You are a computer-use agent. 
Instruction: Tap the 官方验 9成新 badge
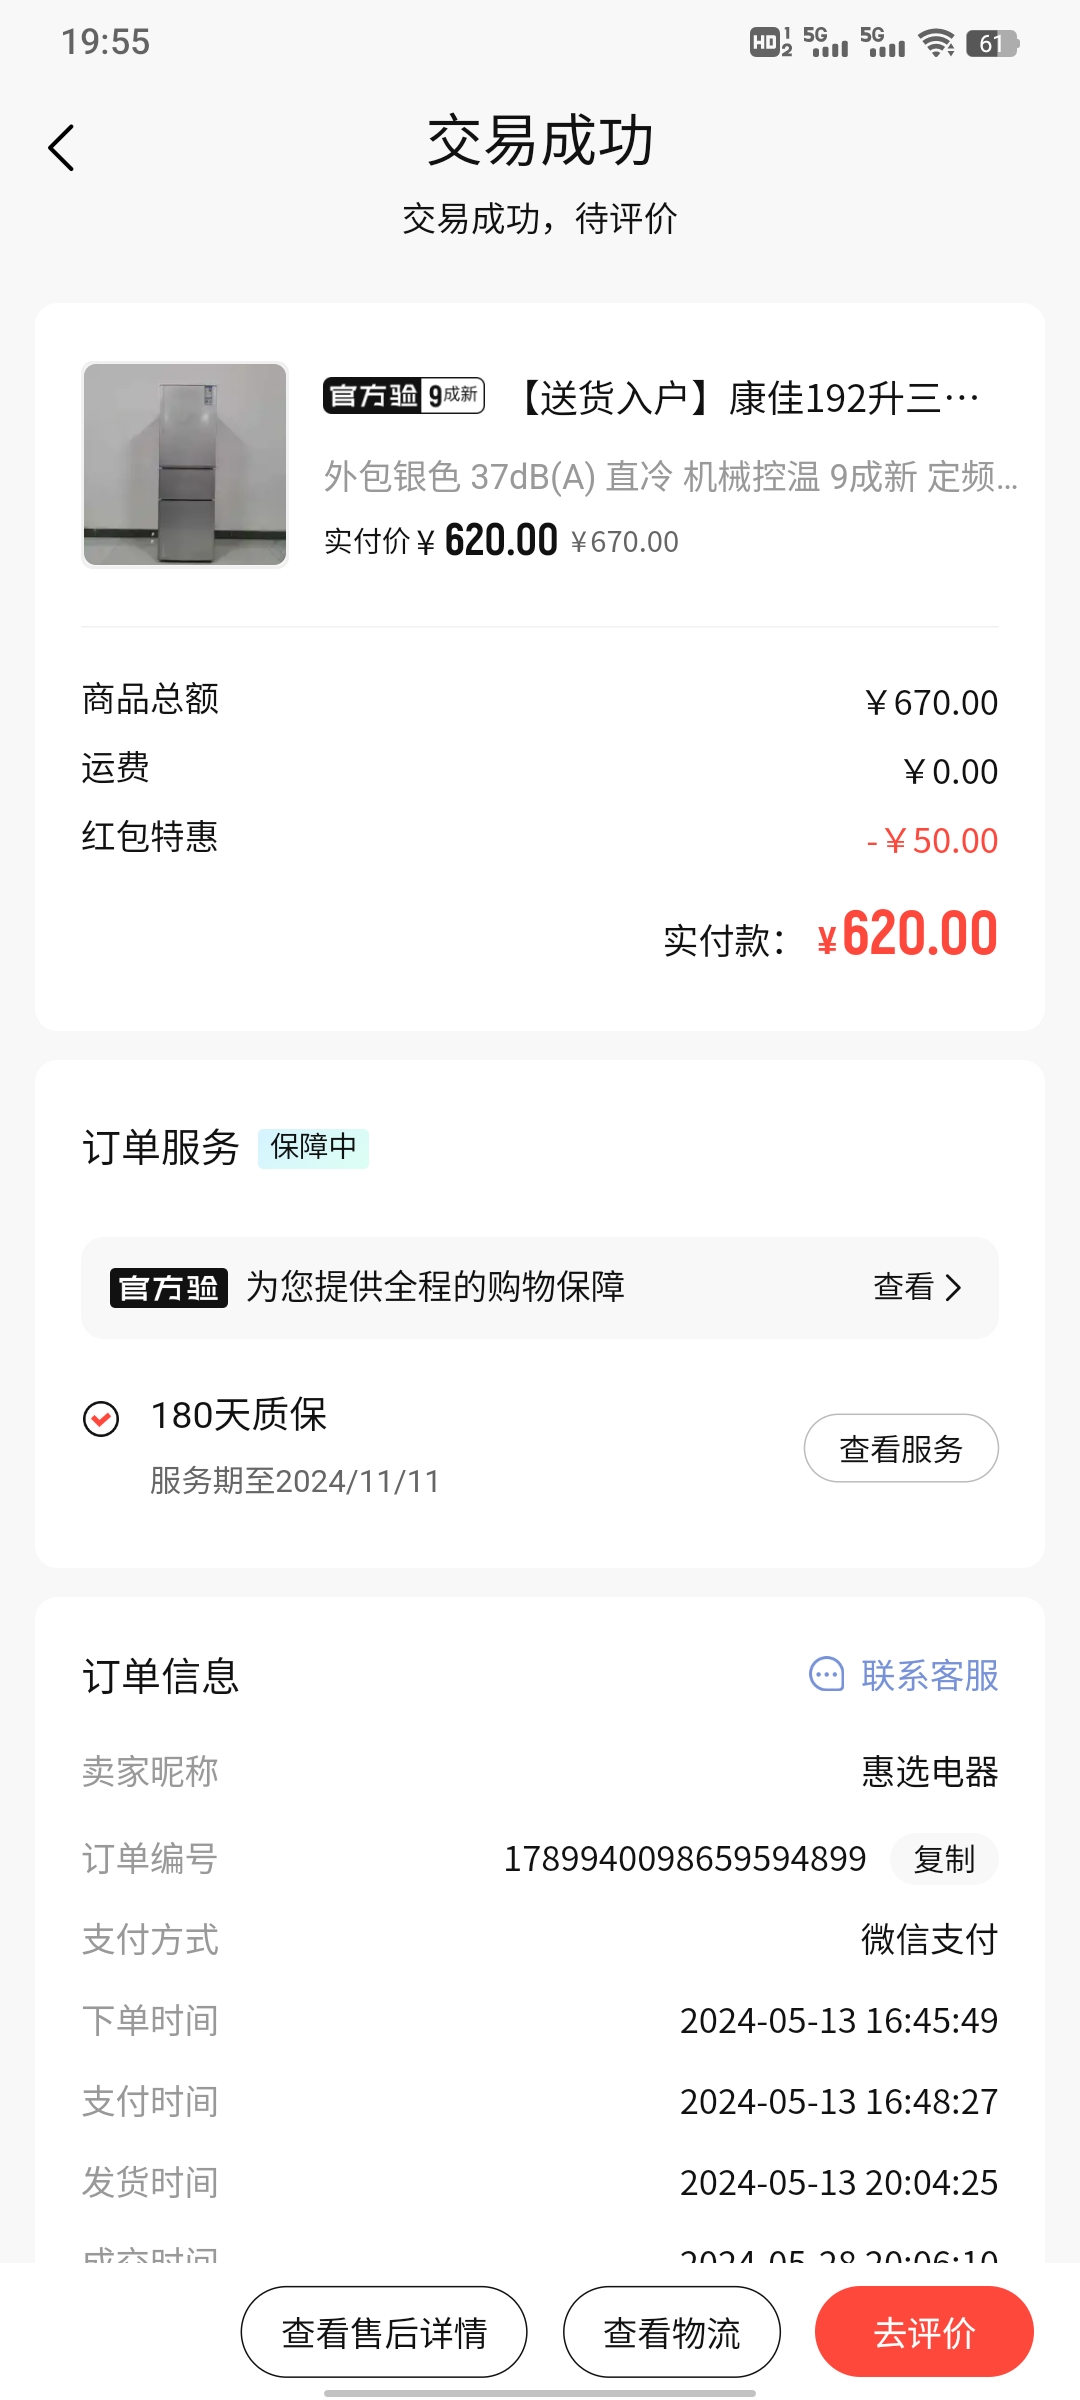click(404, 396)
